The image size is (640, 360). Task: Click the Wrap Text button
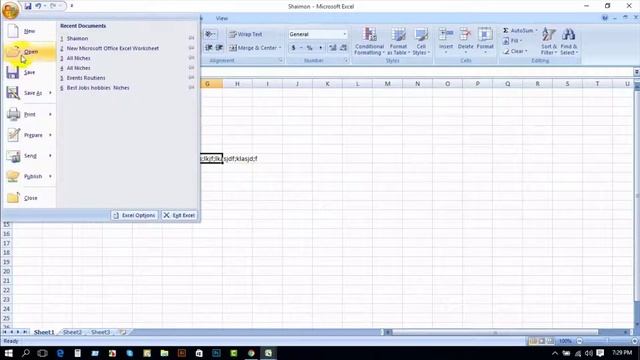click(246, 34)
